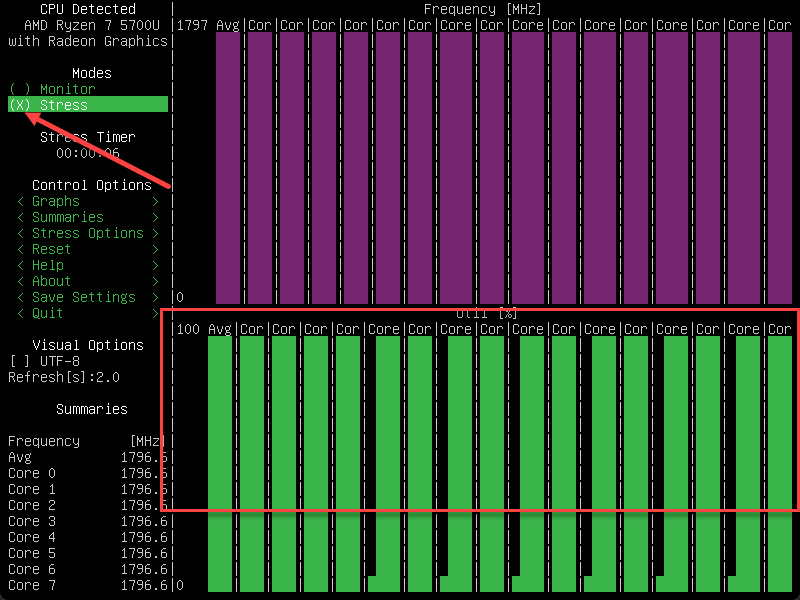The image size is (800, 600).
Task: Click the Refresh[s] 2.0 field
Action: (64, 377)
